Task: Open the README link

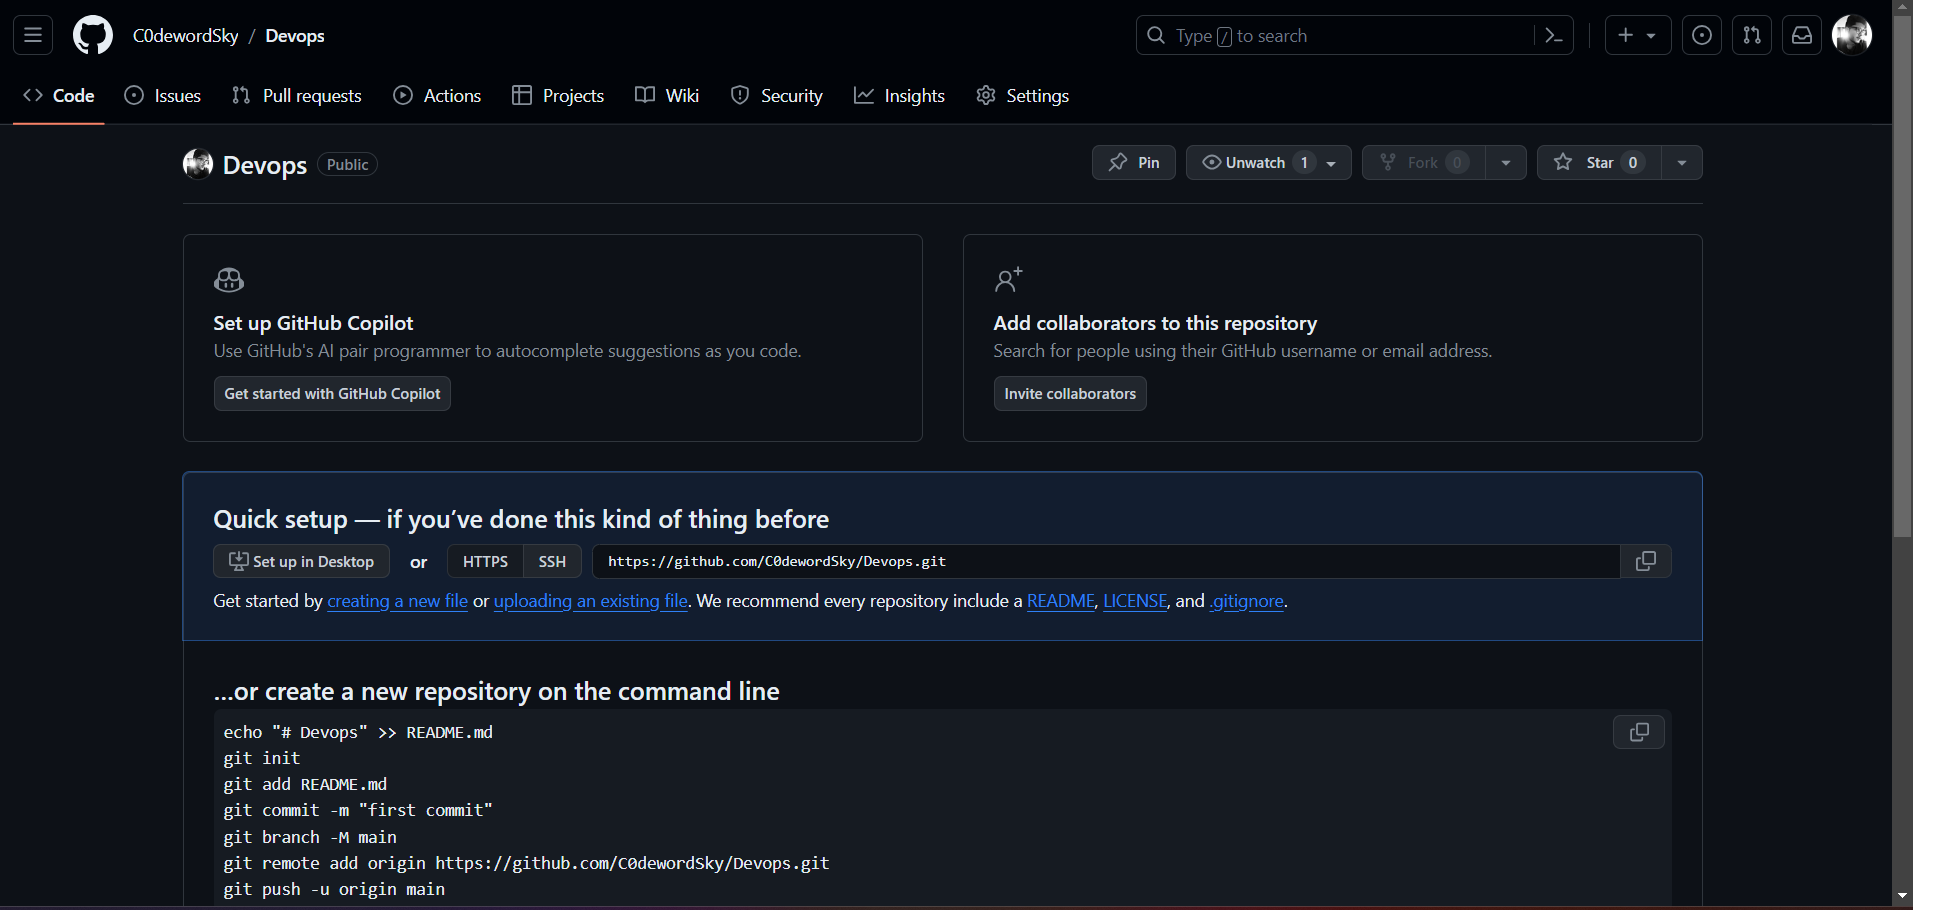Action: 1061,601
